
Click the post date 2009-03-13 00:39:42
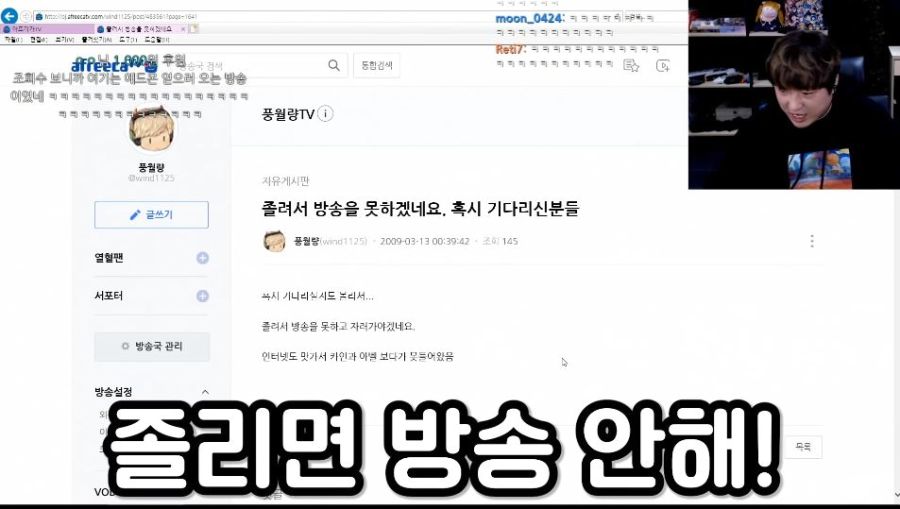(x=425, y=242)
